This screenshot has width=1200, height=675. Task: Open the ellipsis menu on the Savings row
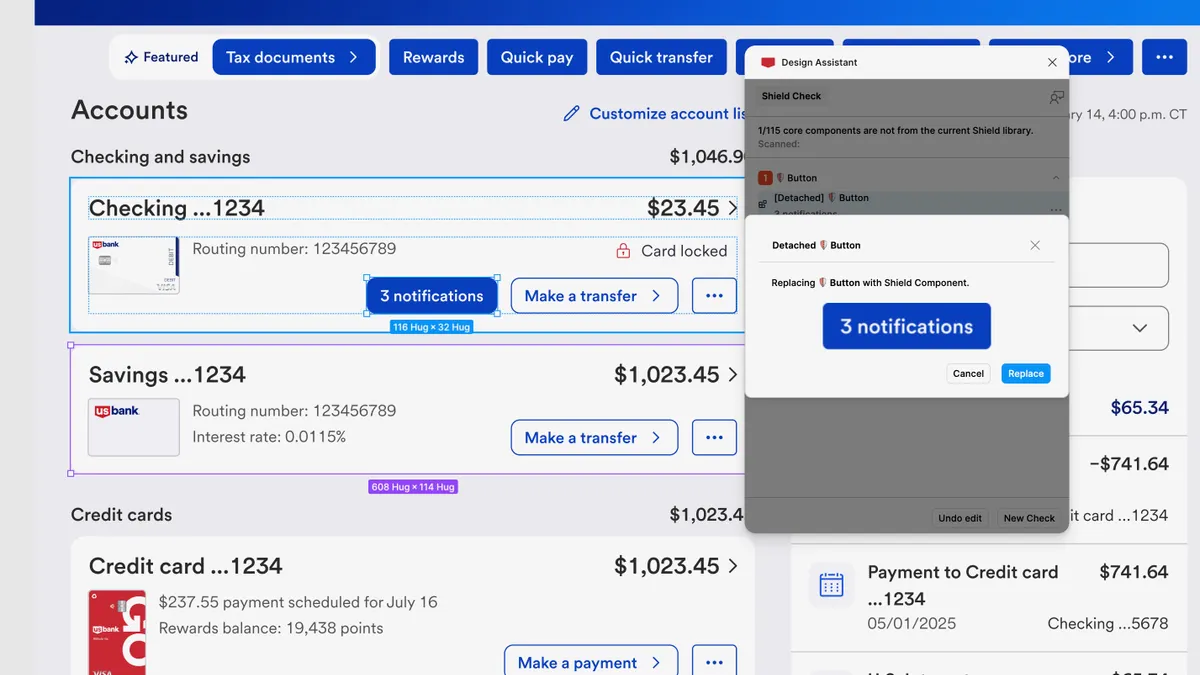point(714,437)
